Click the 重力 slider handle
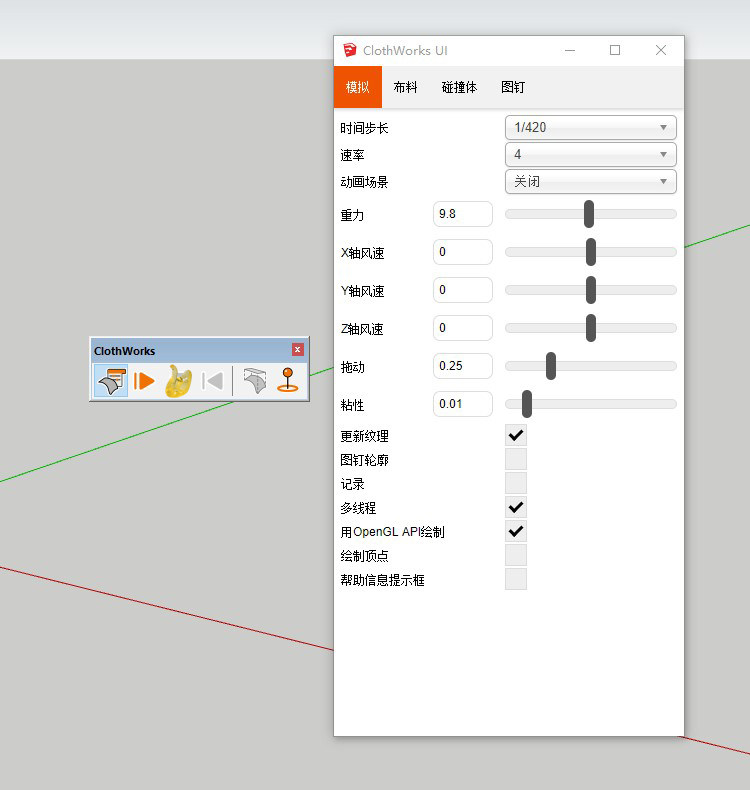 coord(589,214)
